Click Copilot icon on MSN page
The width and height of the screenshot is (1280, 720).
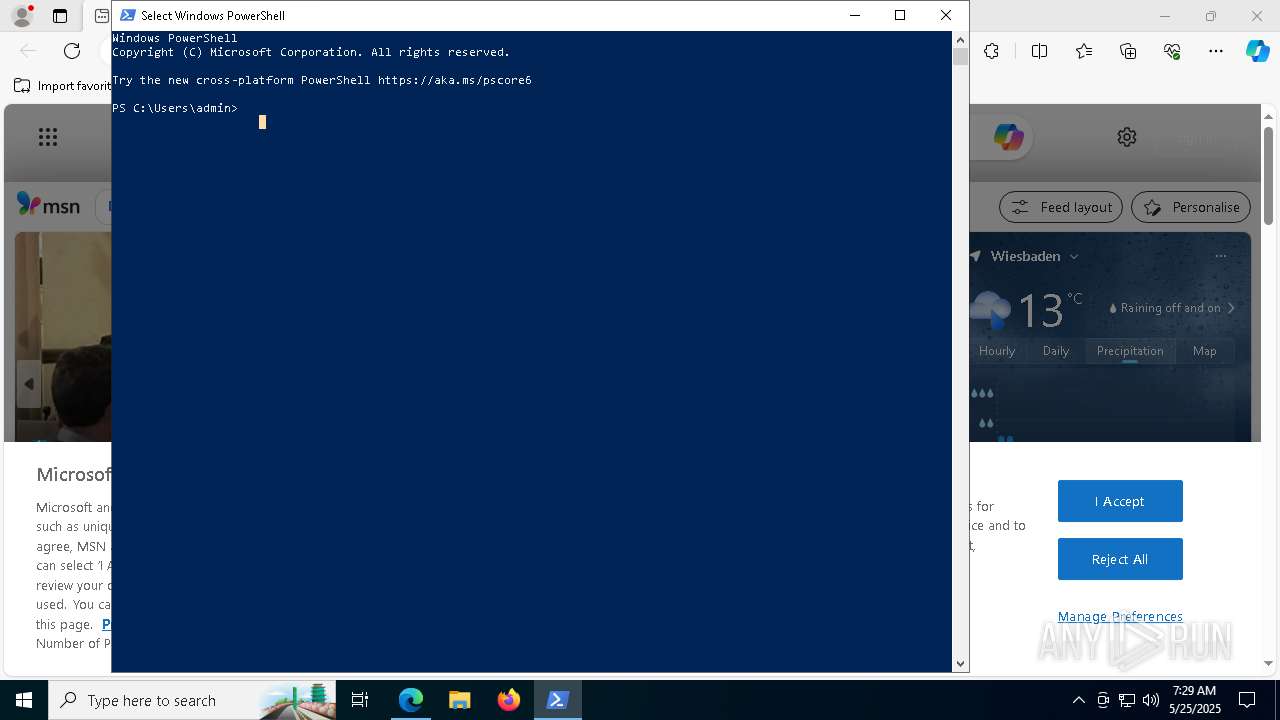tap(1007, 137)
